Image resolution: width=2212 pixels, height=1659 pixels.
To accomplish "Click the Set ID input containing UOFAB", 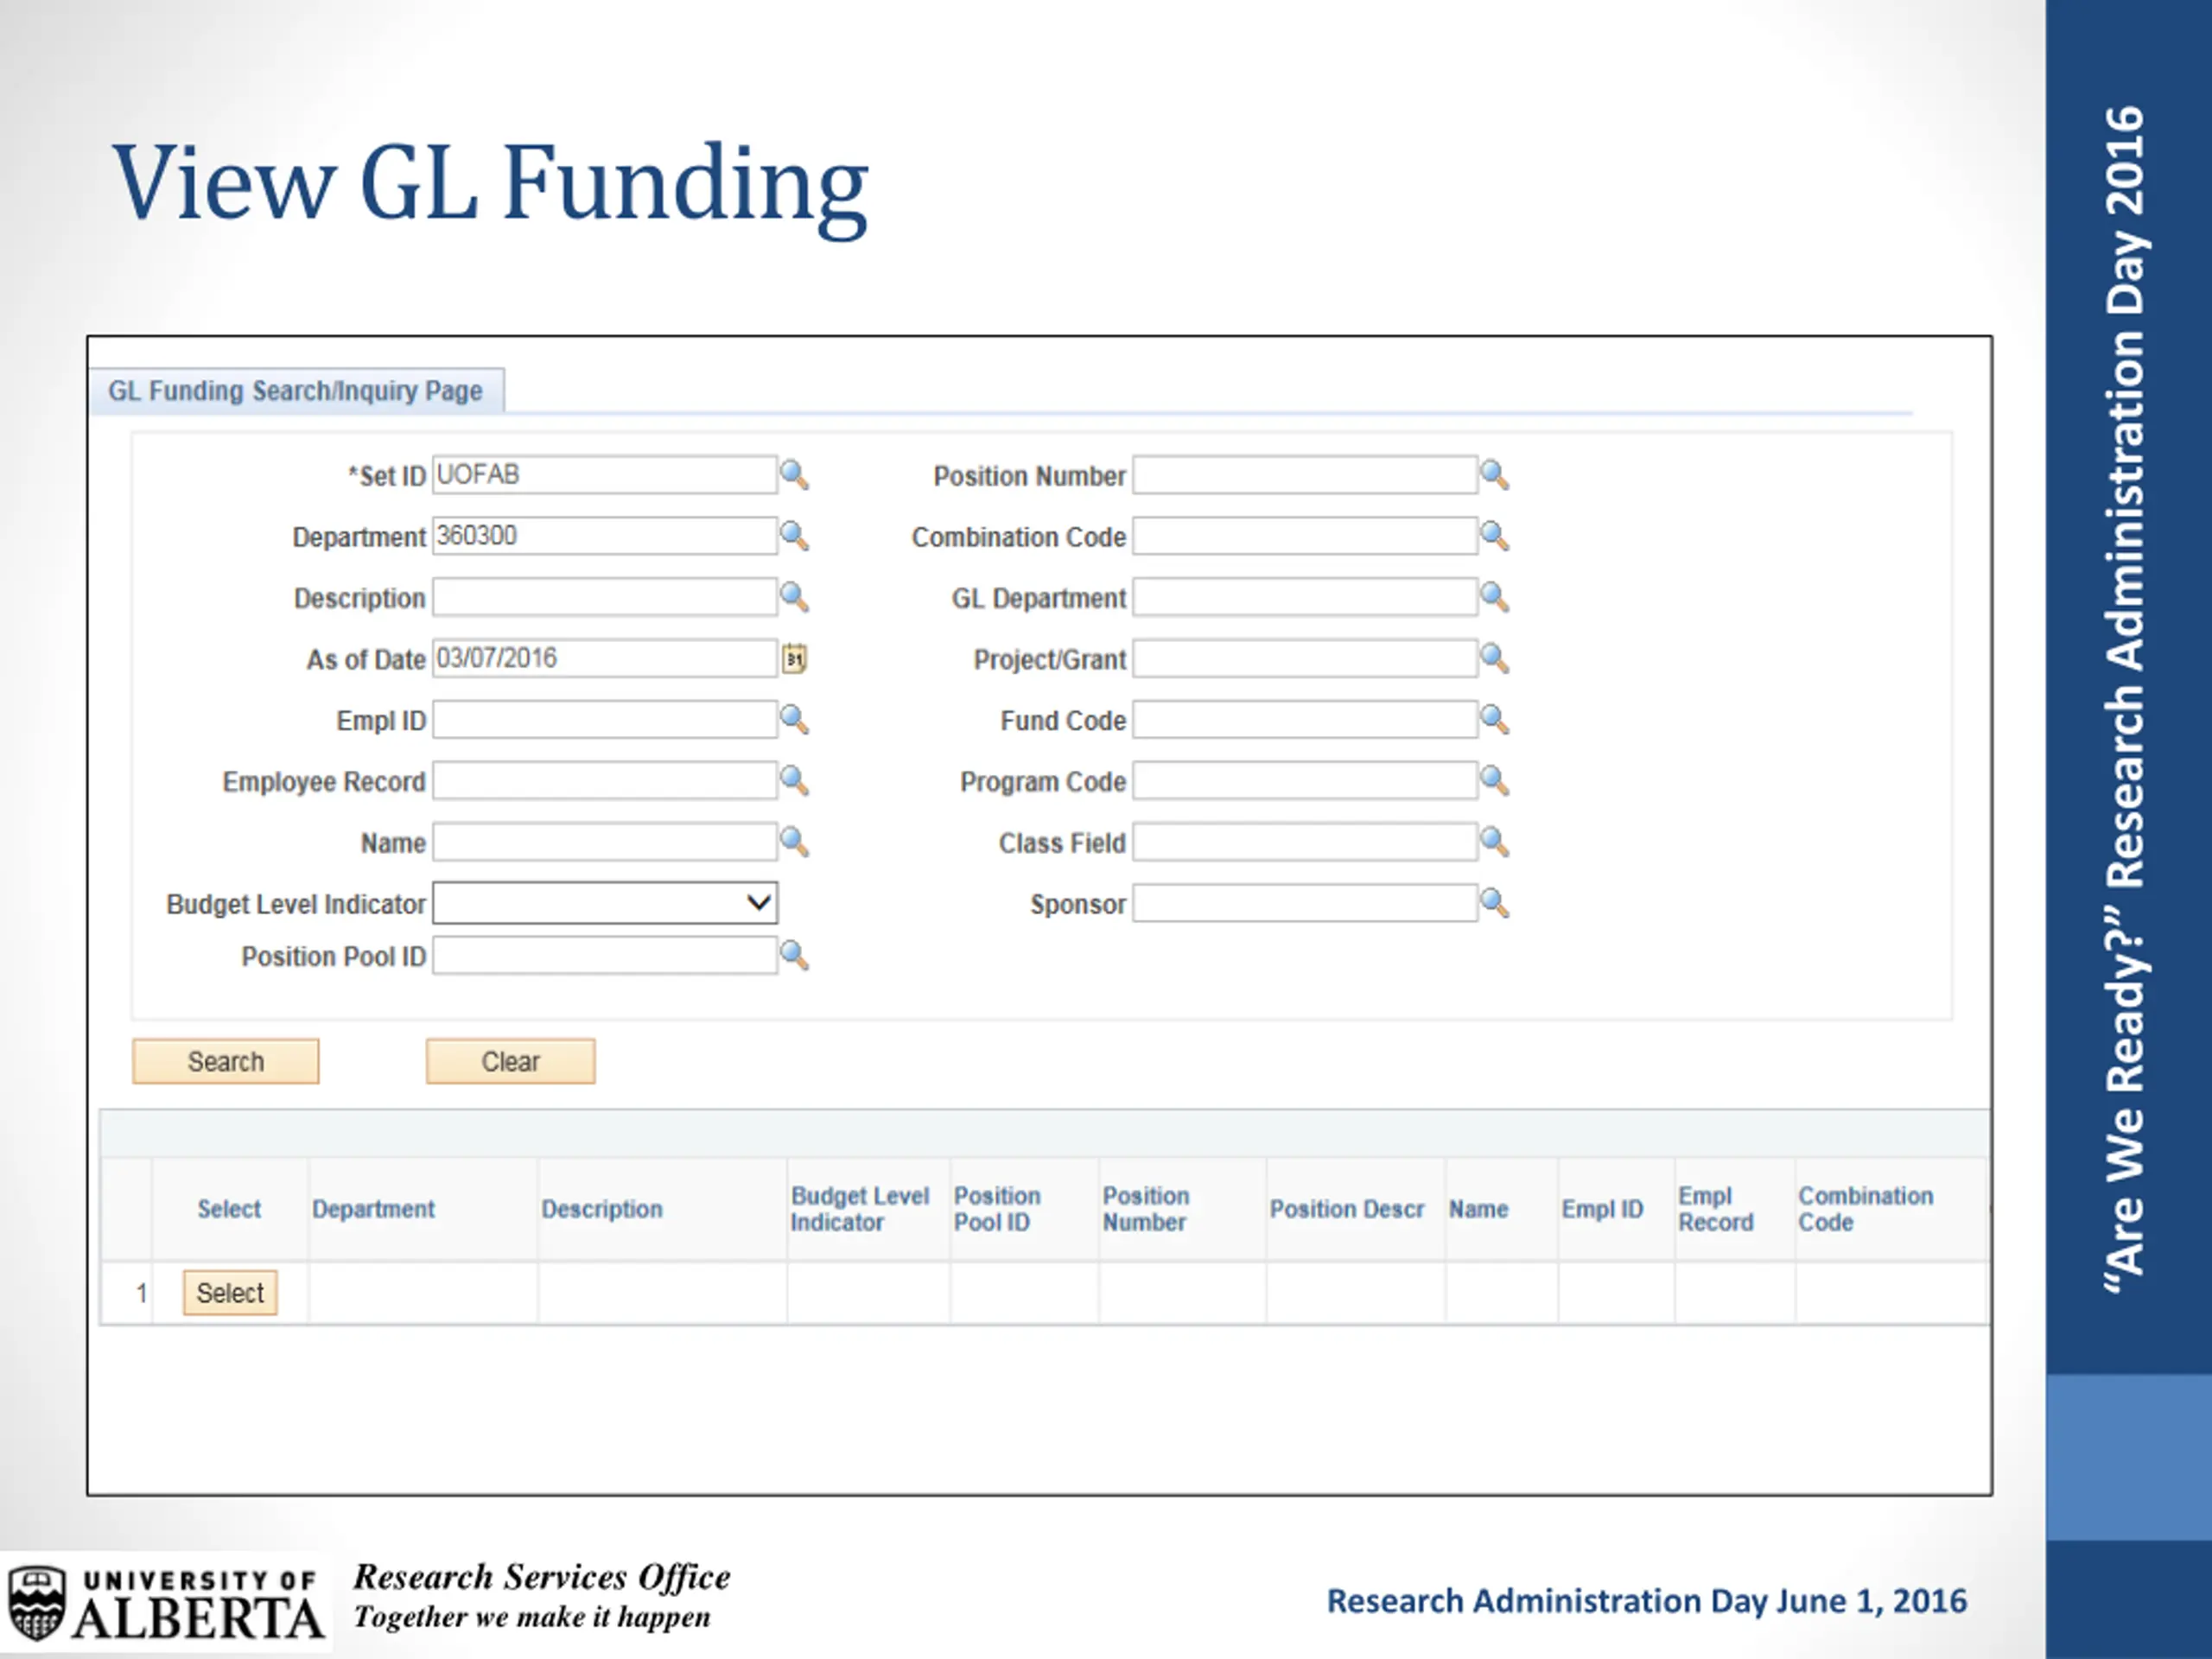I will tap(605, 475).
